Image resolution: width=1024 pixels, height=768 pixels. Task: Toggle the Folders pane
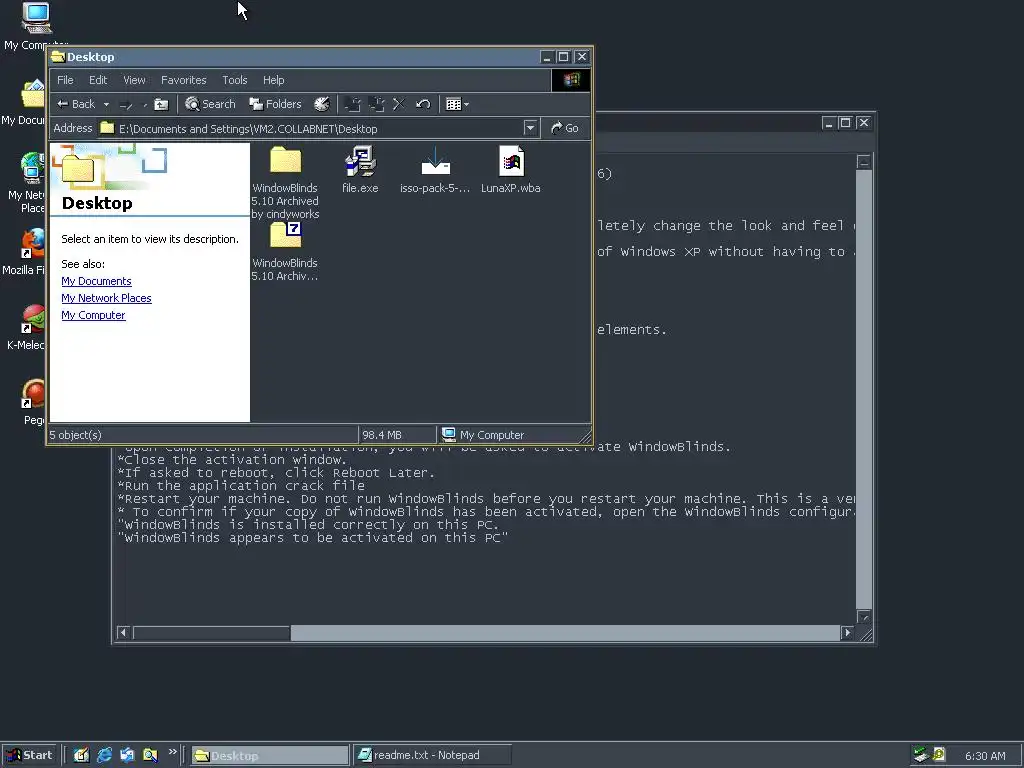click(275, 104)
